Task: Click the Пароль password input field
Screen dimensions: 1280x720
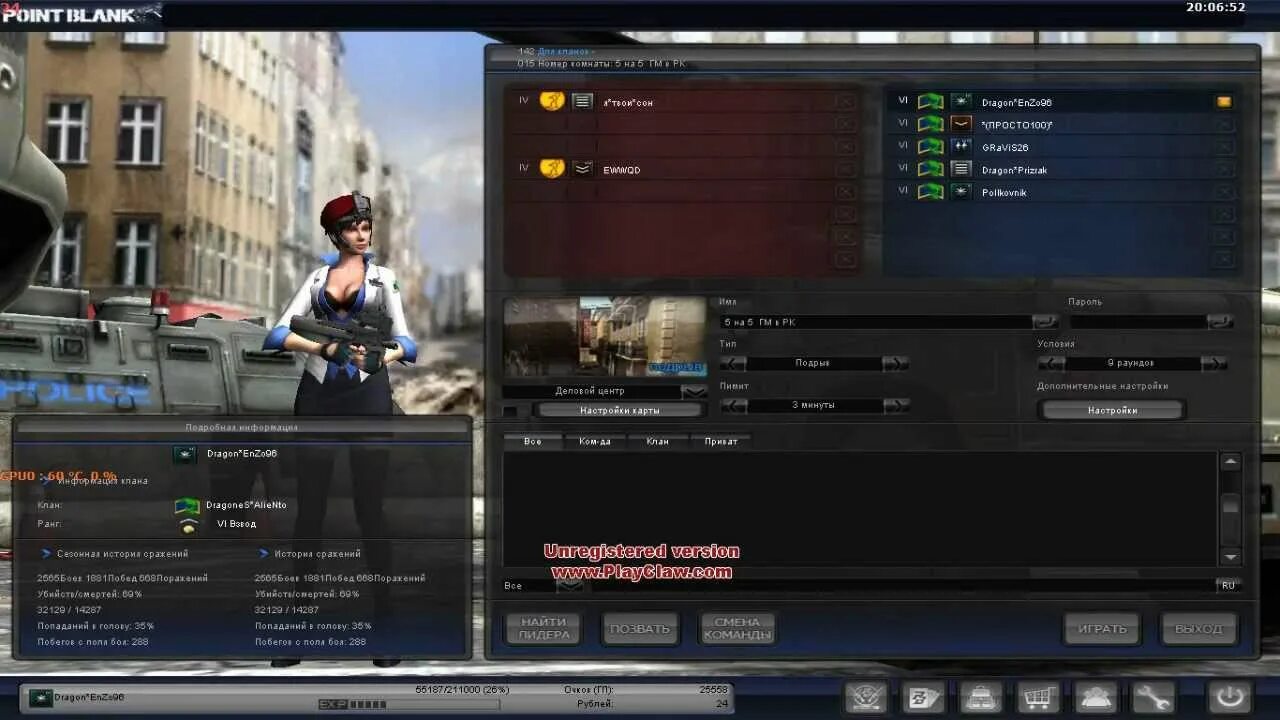Action: point(1137,322)
